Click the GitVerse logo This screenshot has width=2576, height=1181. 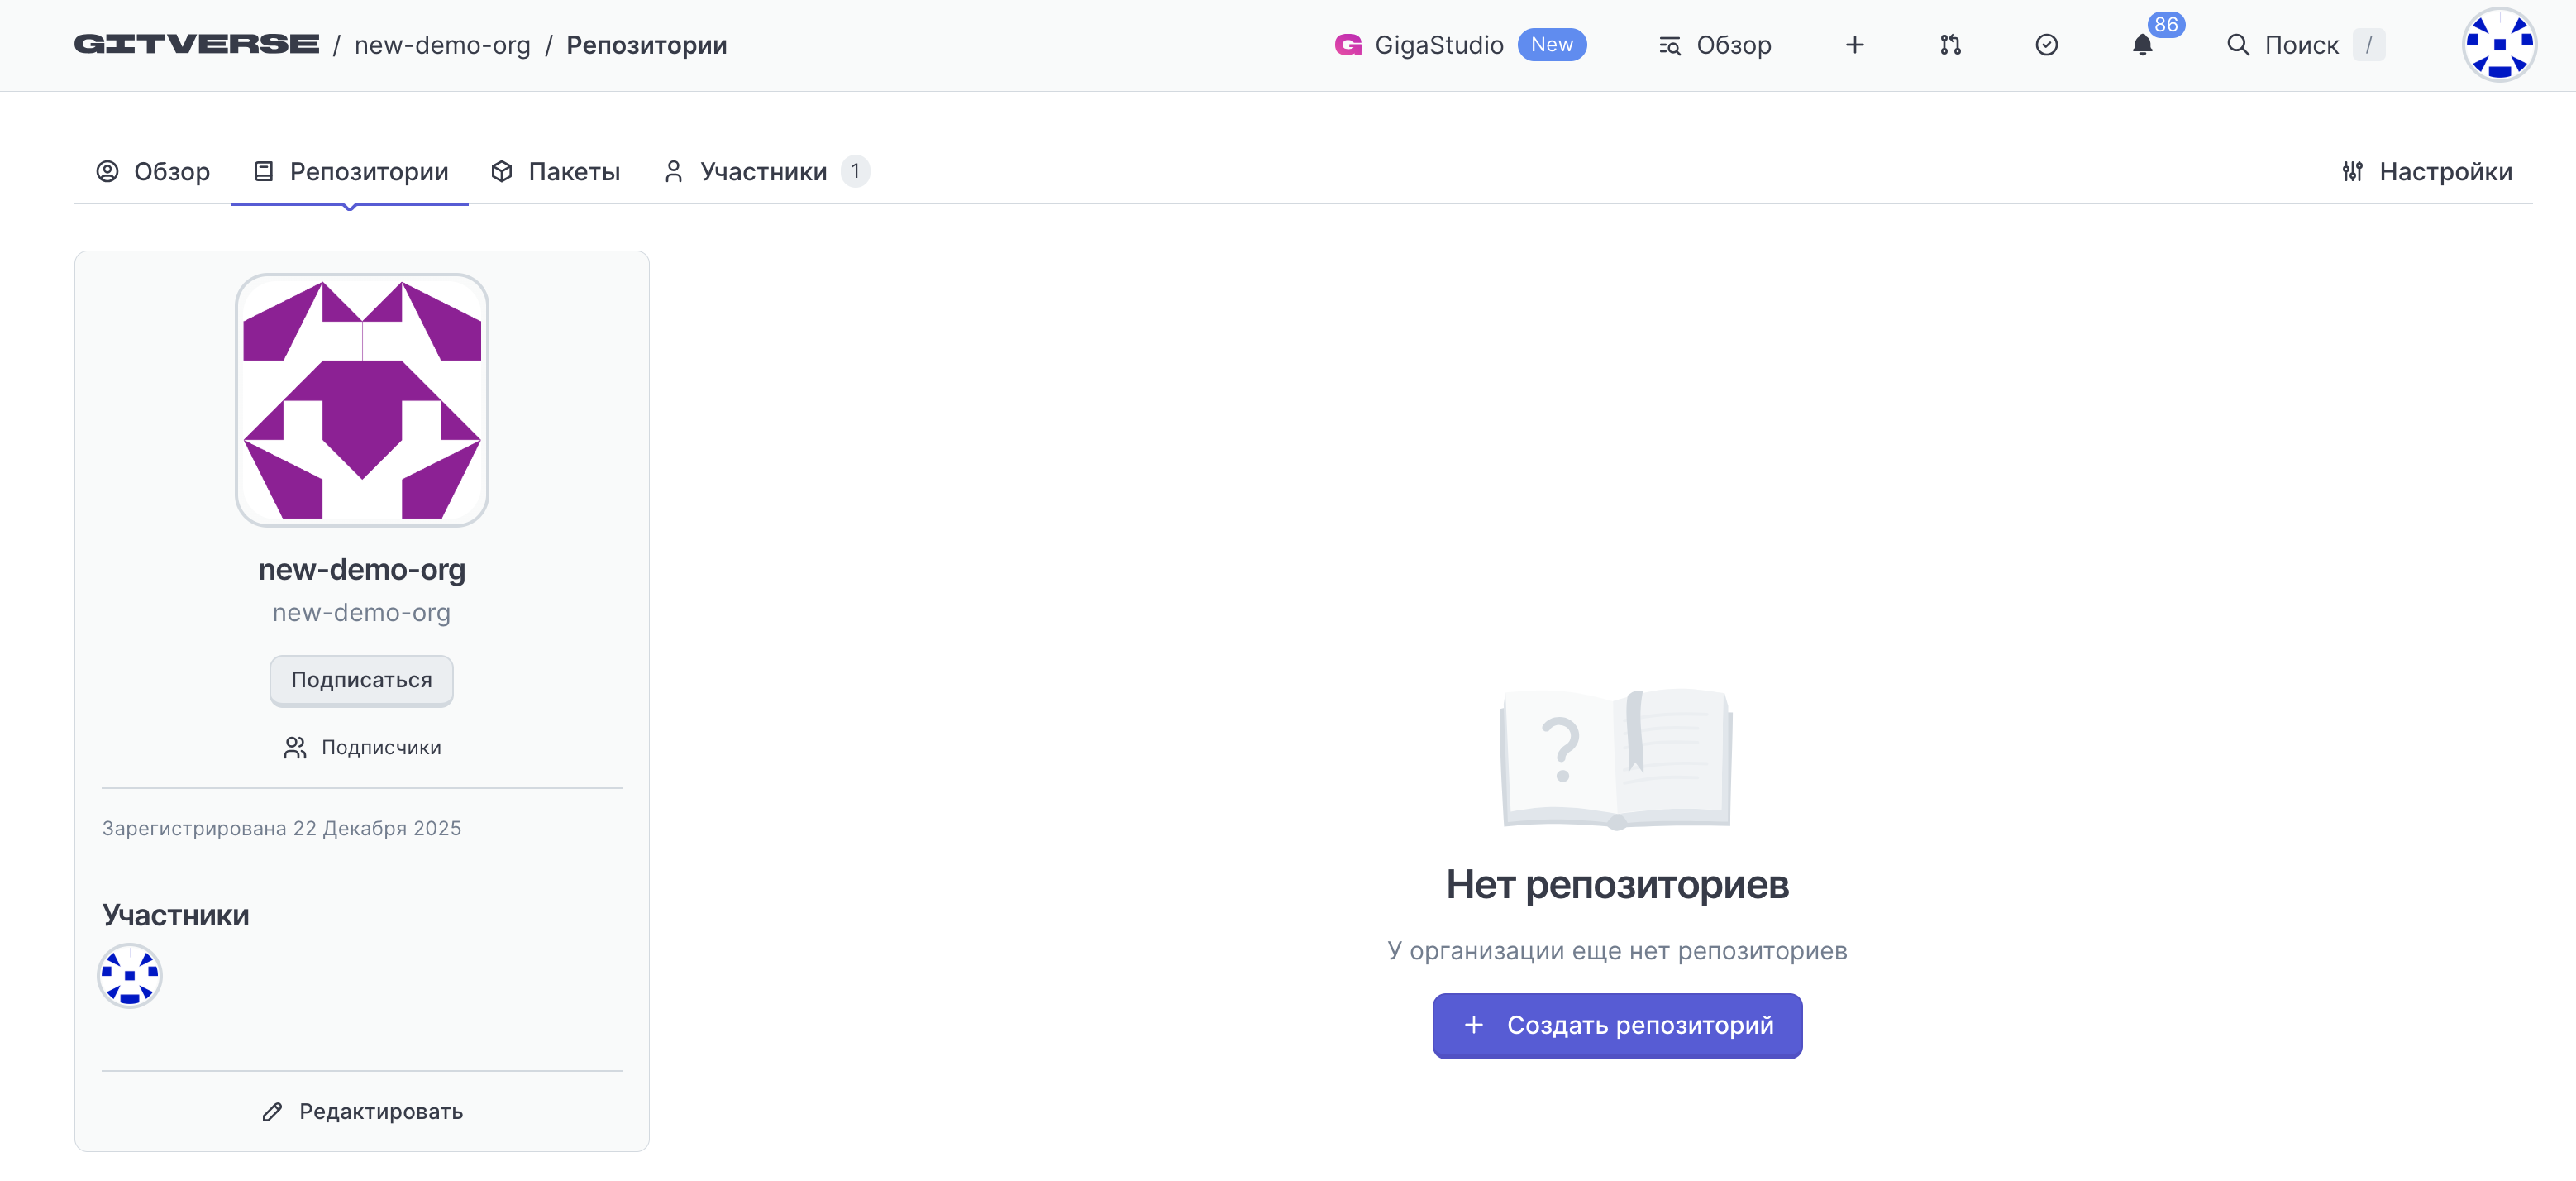click(196, 45)
